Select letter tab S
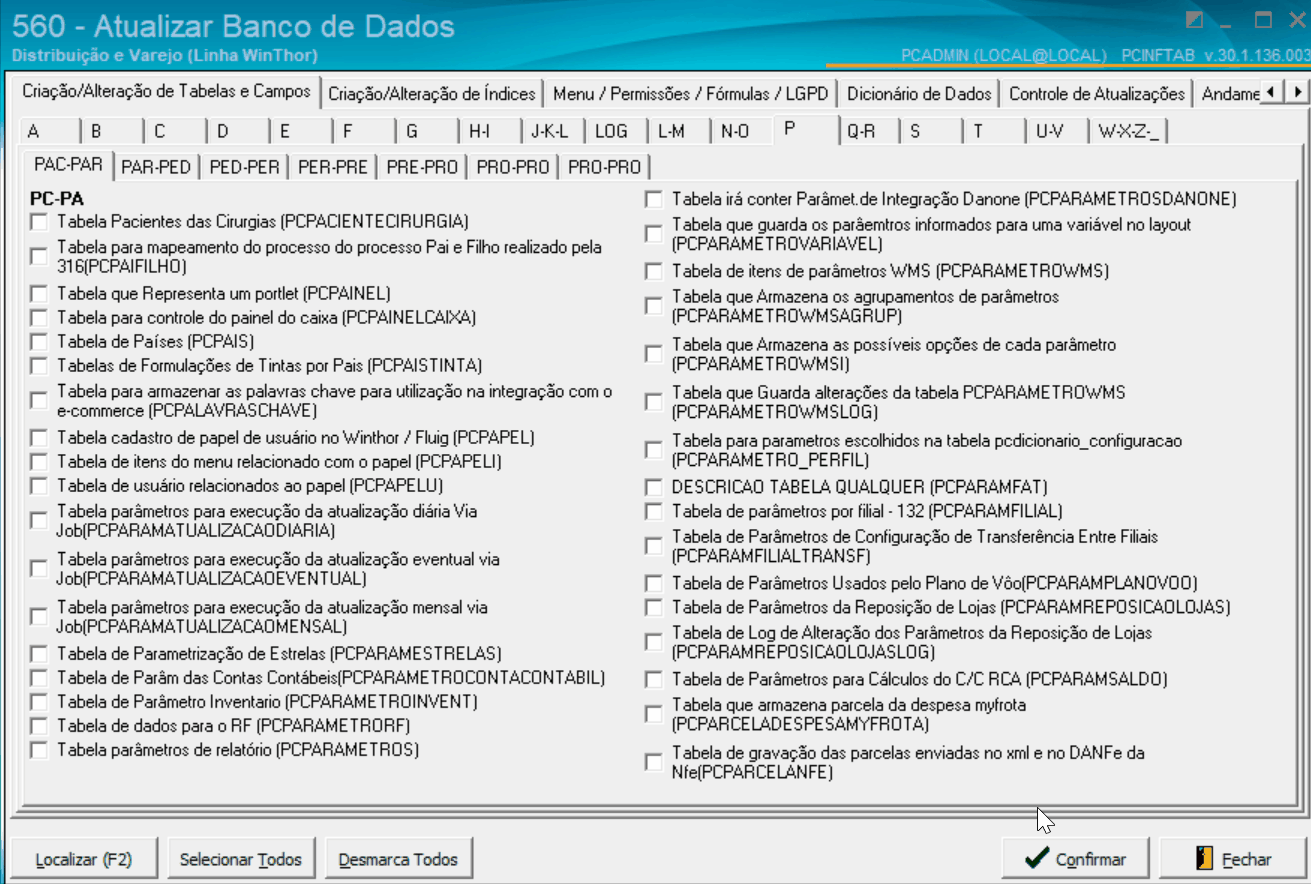Screen dimensions: 1311x884 [x=930, y=132]
